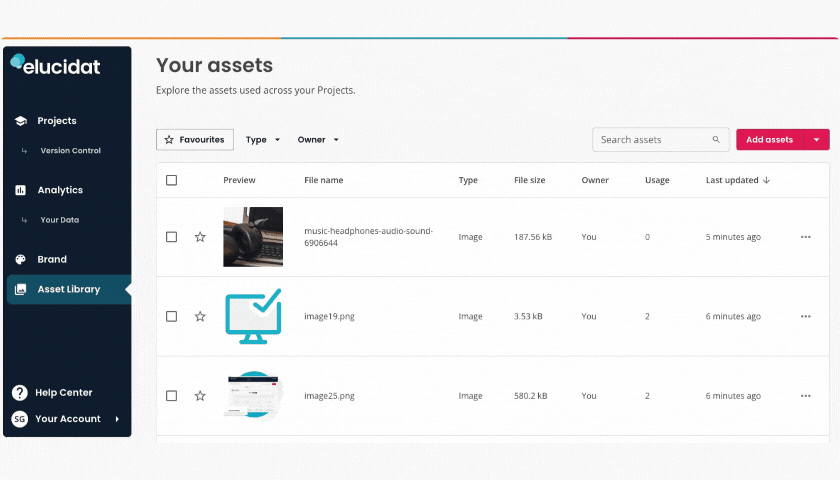Click file name music-headphones-audio-sound-6906644
The width and height of the screenshot is (840, 480).
(x=369, y=237)
